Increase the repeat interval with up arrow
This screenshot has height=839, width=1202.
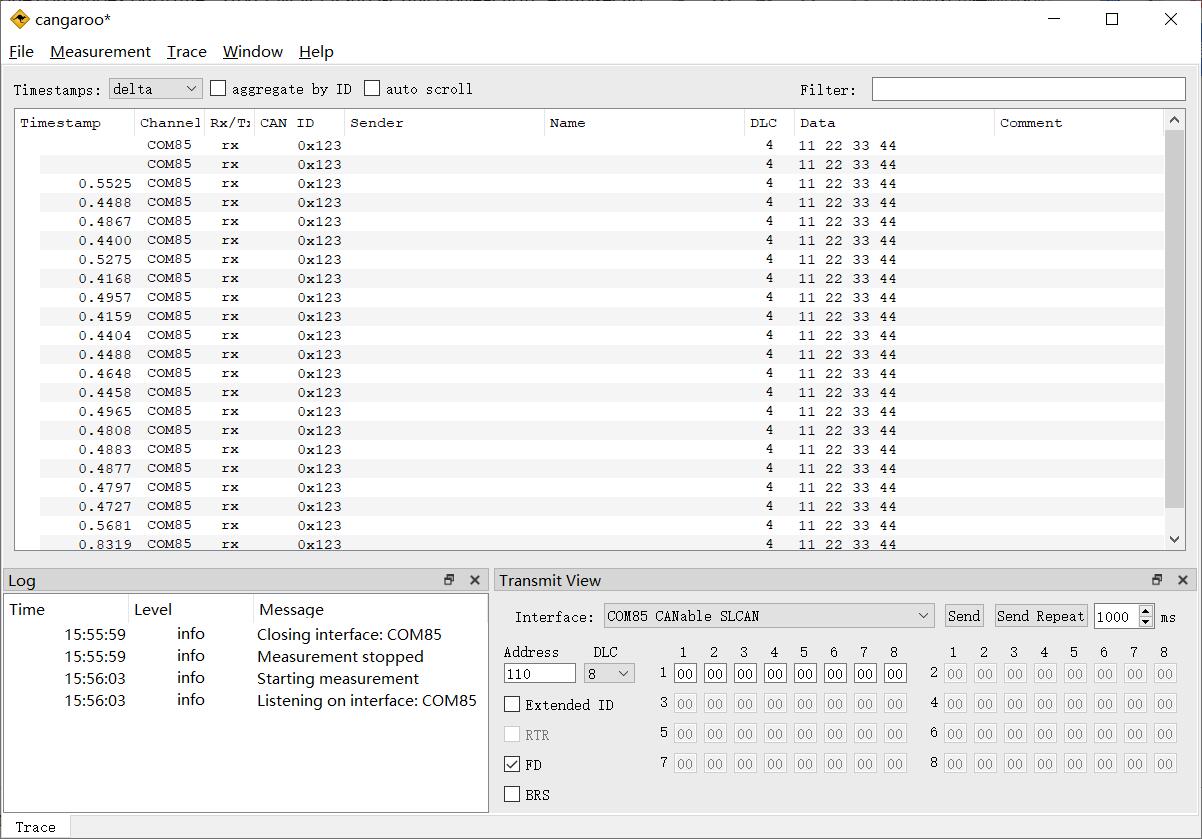(1146, 610)
